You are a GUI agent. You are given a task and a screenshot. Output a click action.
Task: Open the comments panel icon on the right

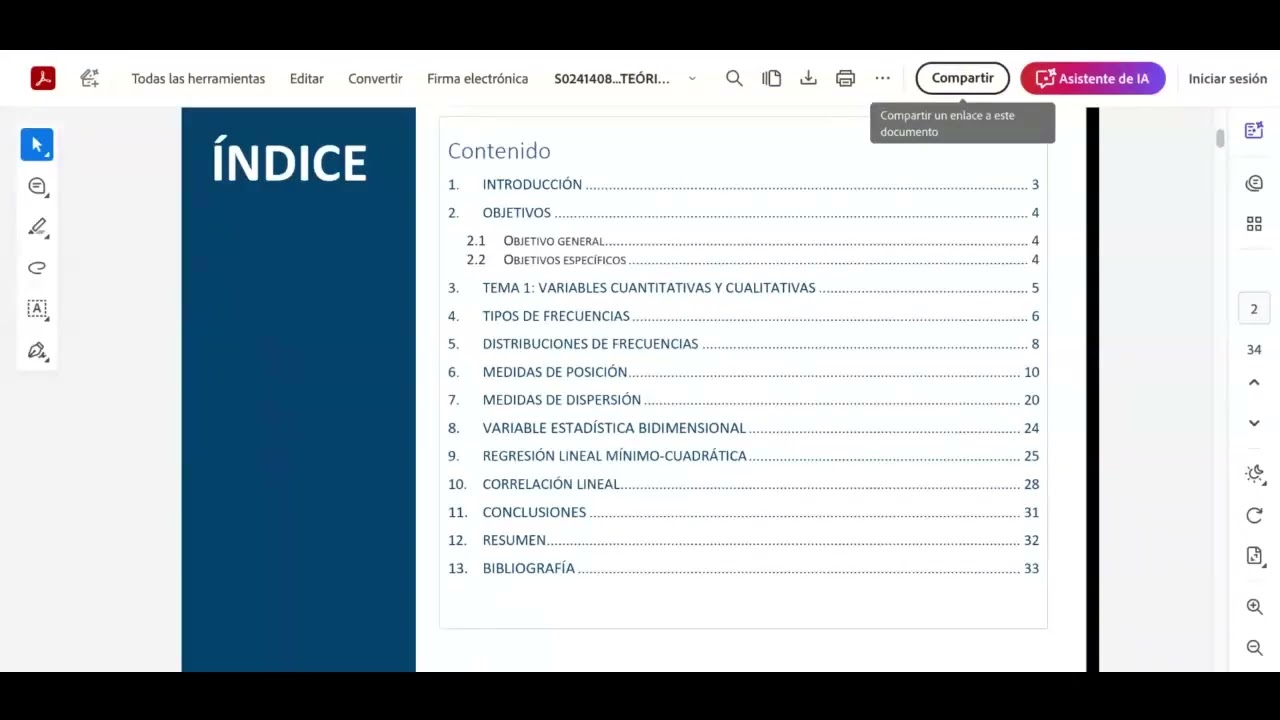click(1254, 183)
